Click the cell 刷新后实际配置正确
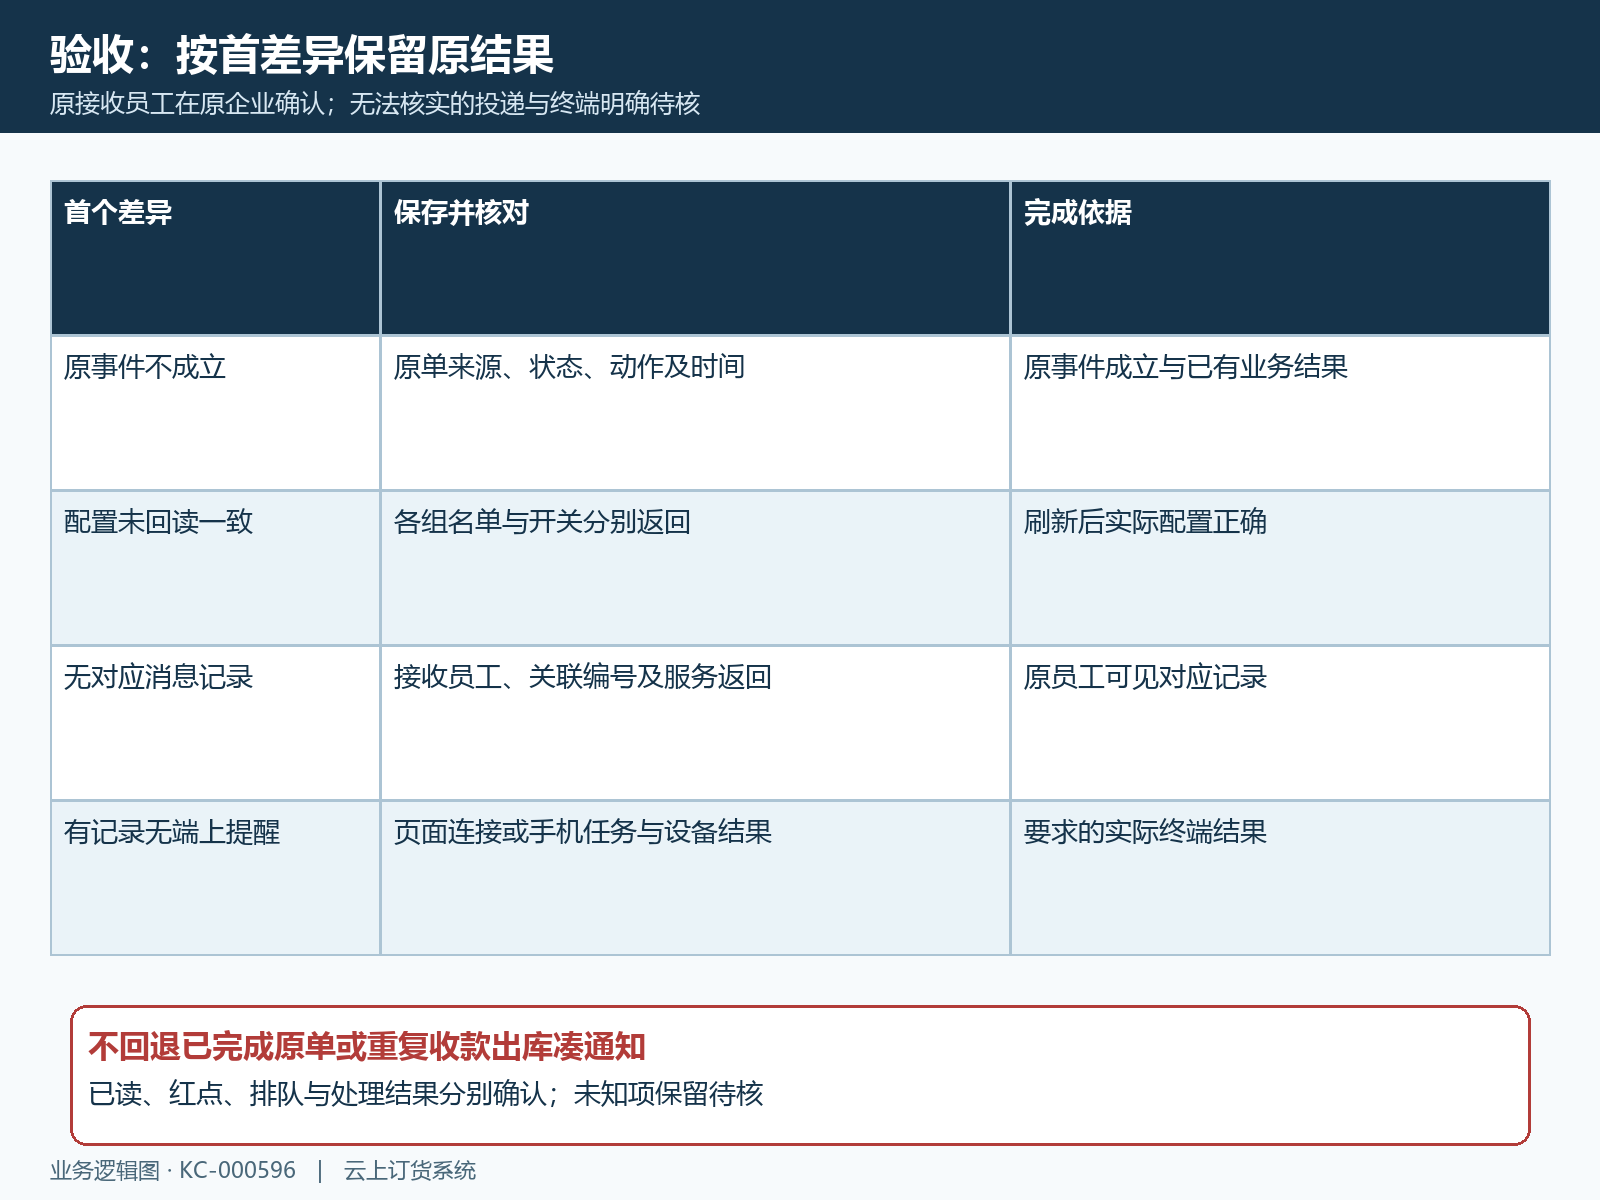Viewport: 1600px width, 1200px height. (x=1280, y=568)
